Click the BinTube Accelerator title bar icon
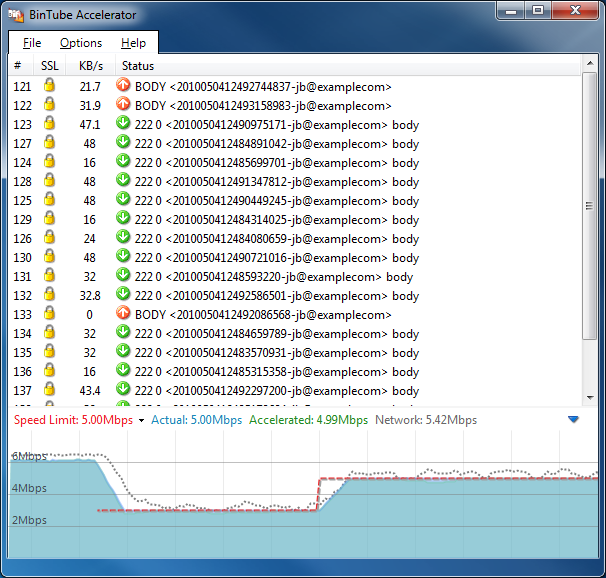Viewport: 606px width, 578px height. 16,15
